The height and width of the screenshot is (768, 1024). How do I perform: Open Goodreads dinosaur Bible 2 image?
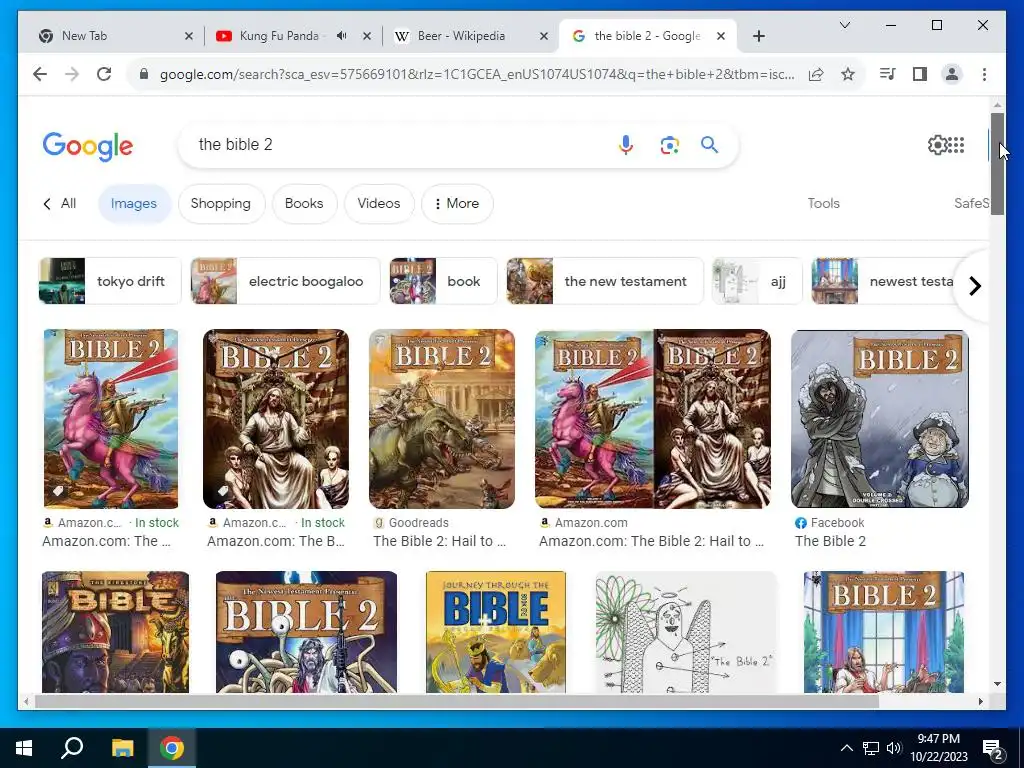441,419
